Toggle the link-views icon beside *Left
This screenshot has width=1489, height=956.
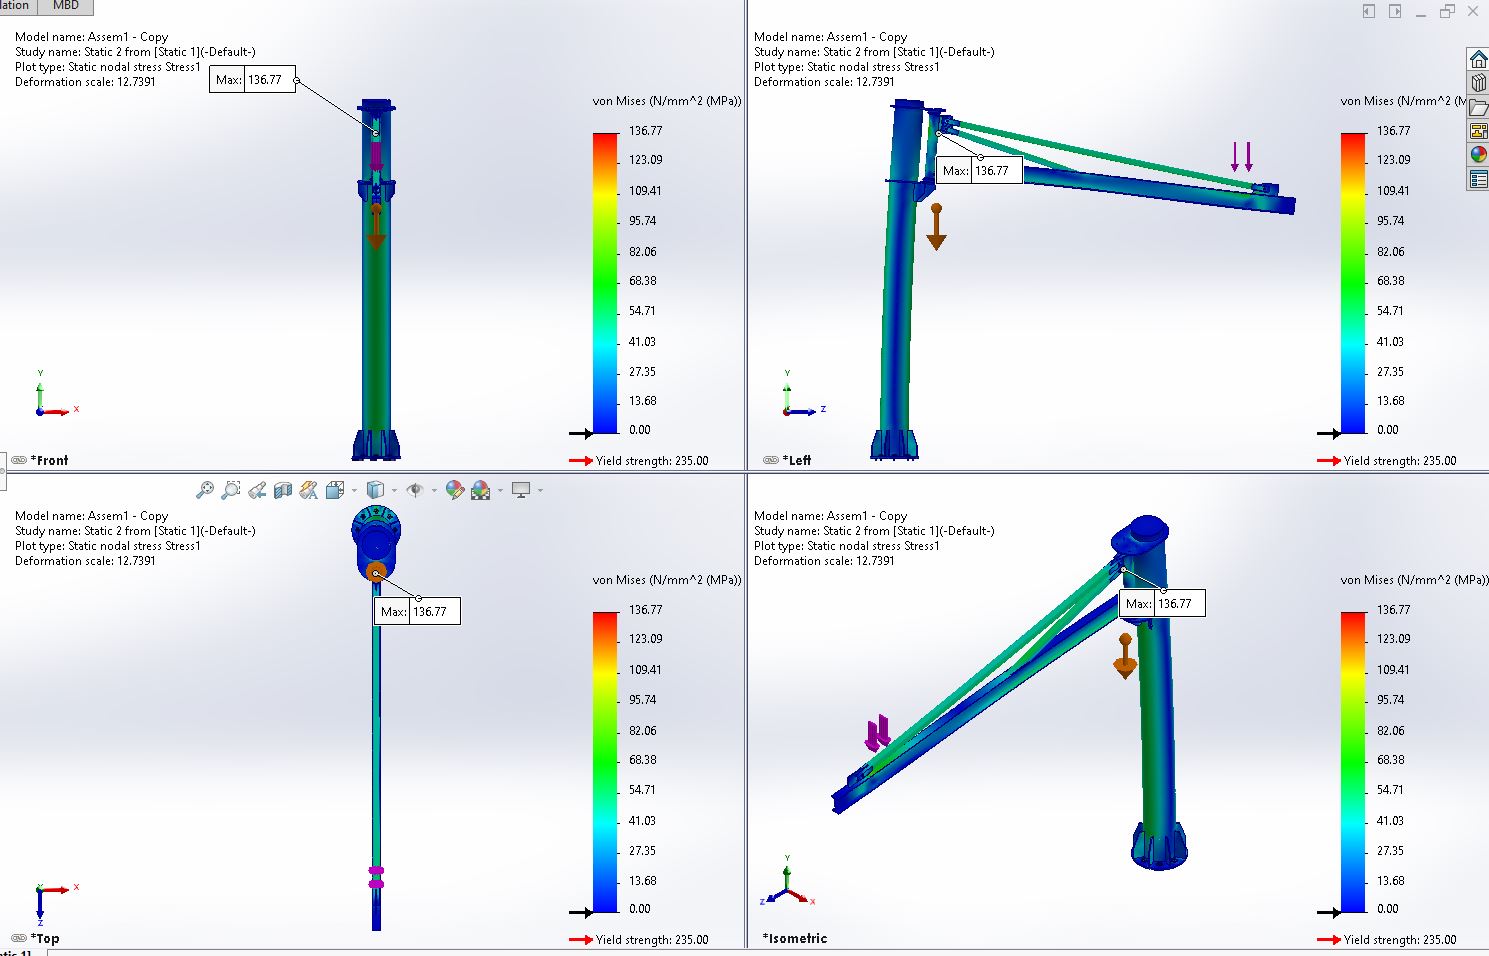771,460
